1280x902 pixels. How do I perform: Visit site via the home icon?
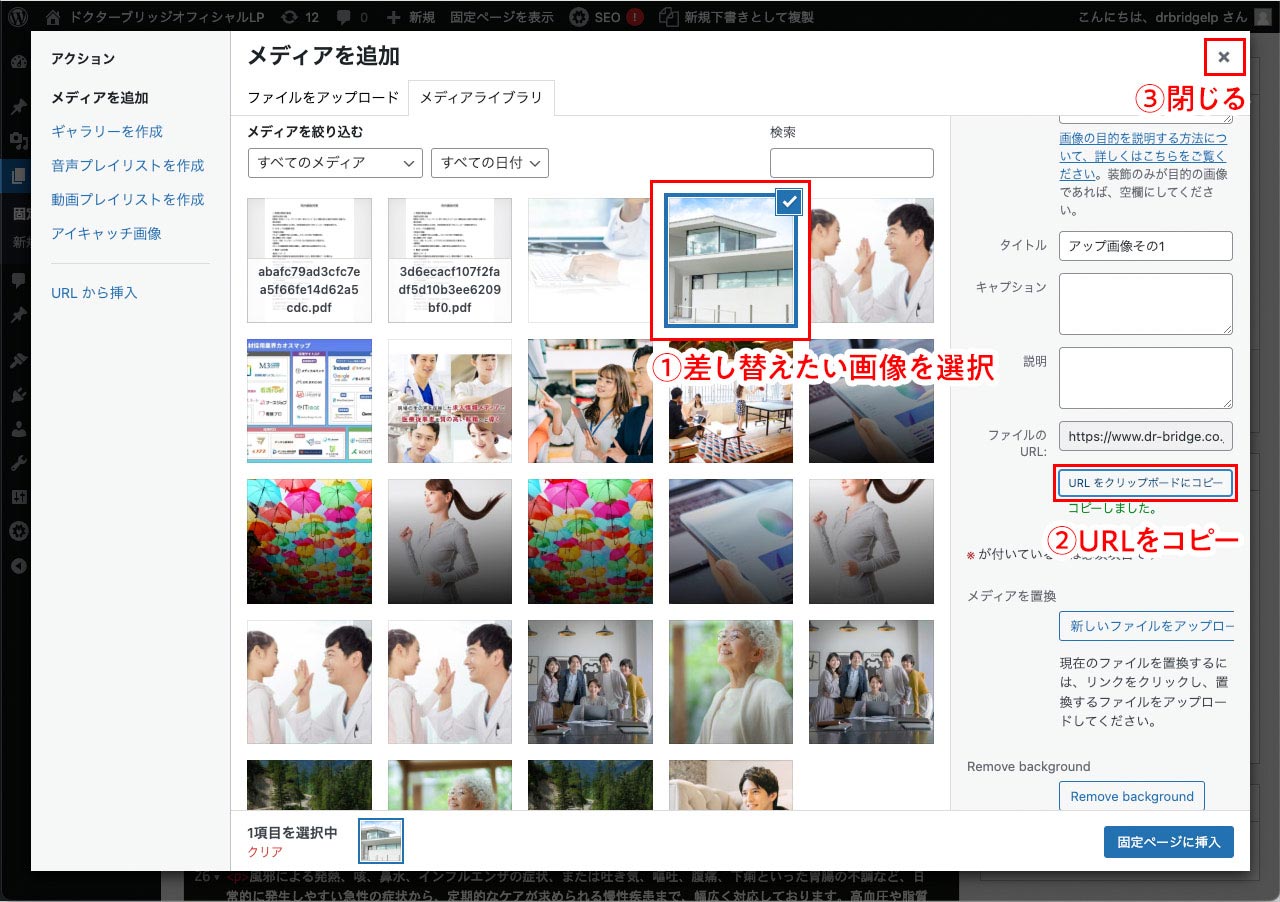pyautogui.click(x=53, y=17)
